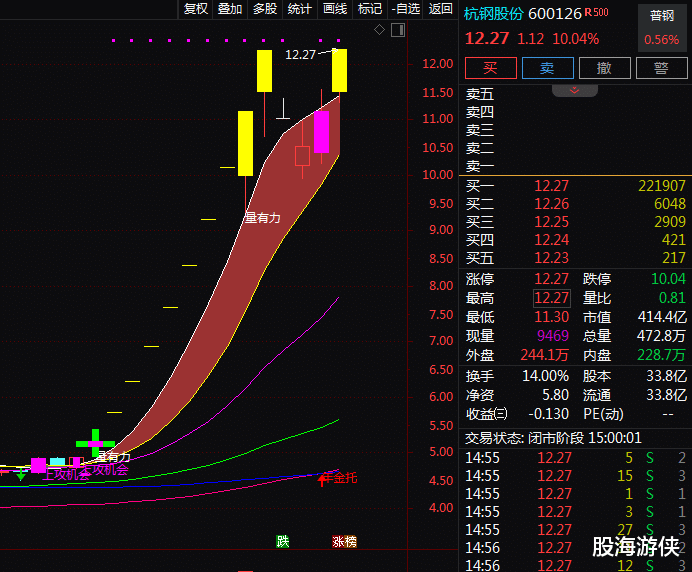
Task: Click the 交易状态 closing status line
Action: point(553,438)
